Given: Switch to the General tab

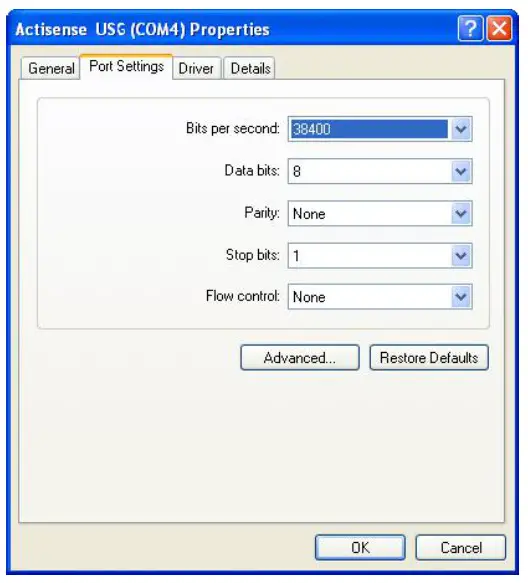Looking at the screenshot, I should (x=51, y=68).
